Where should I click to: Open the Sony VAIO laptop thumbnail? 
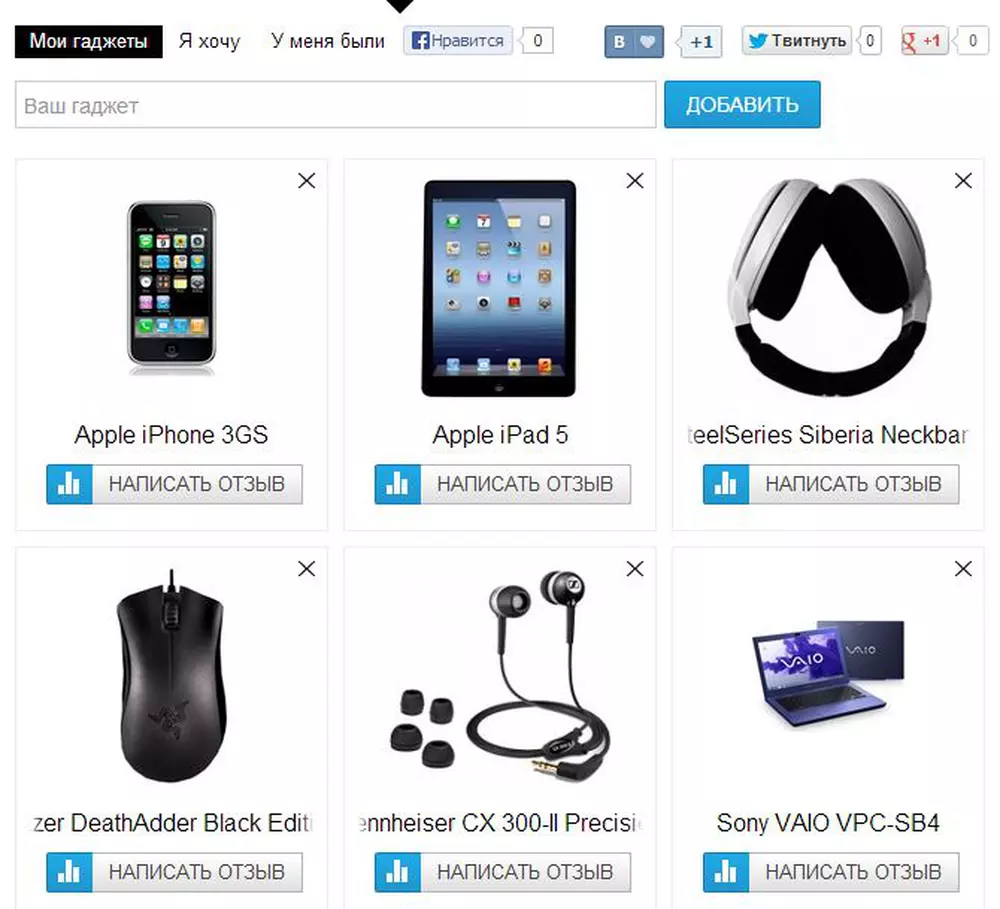(828, 673)
